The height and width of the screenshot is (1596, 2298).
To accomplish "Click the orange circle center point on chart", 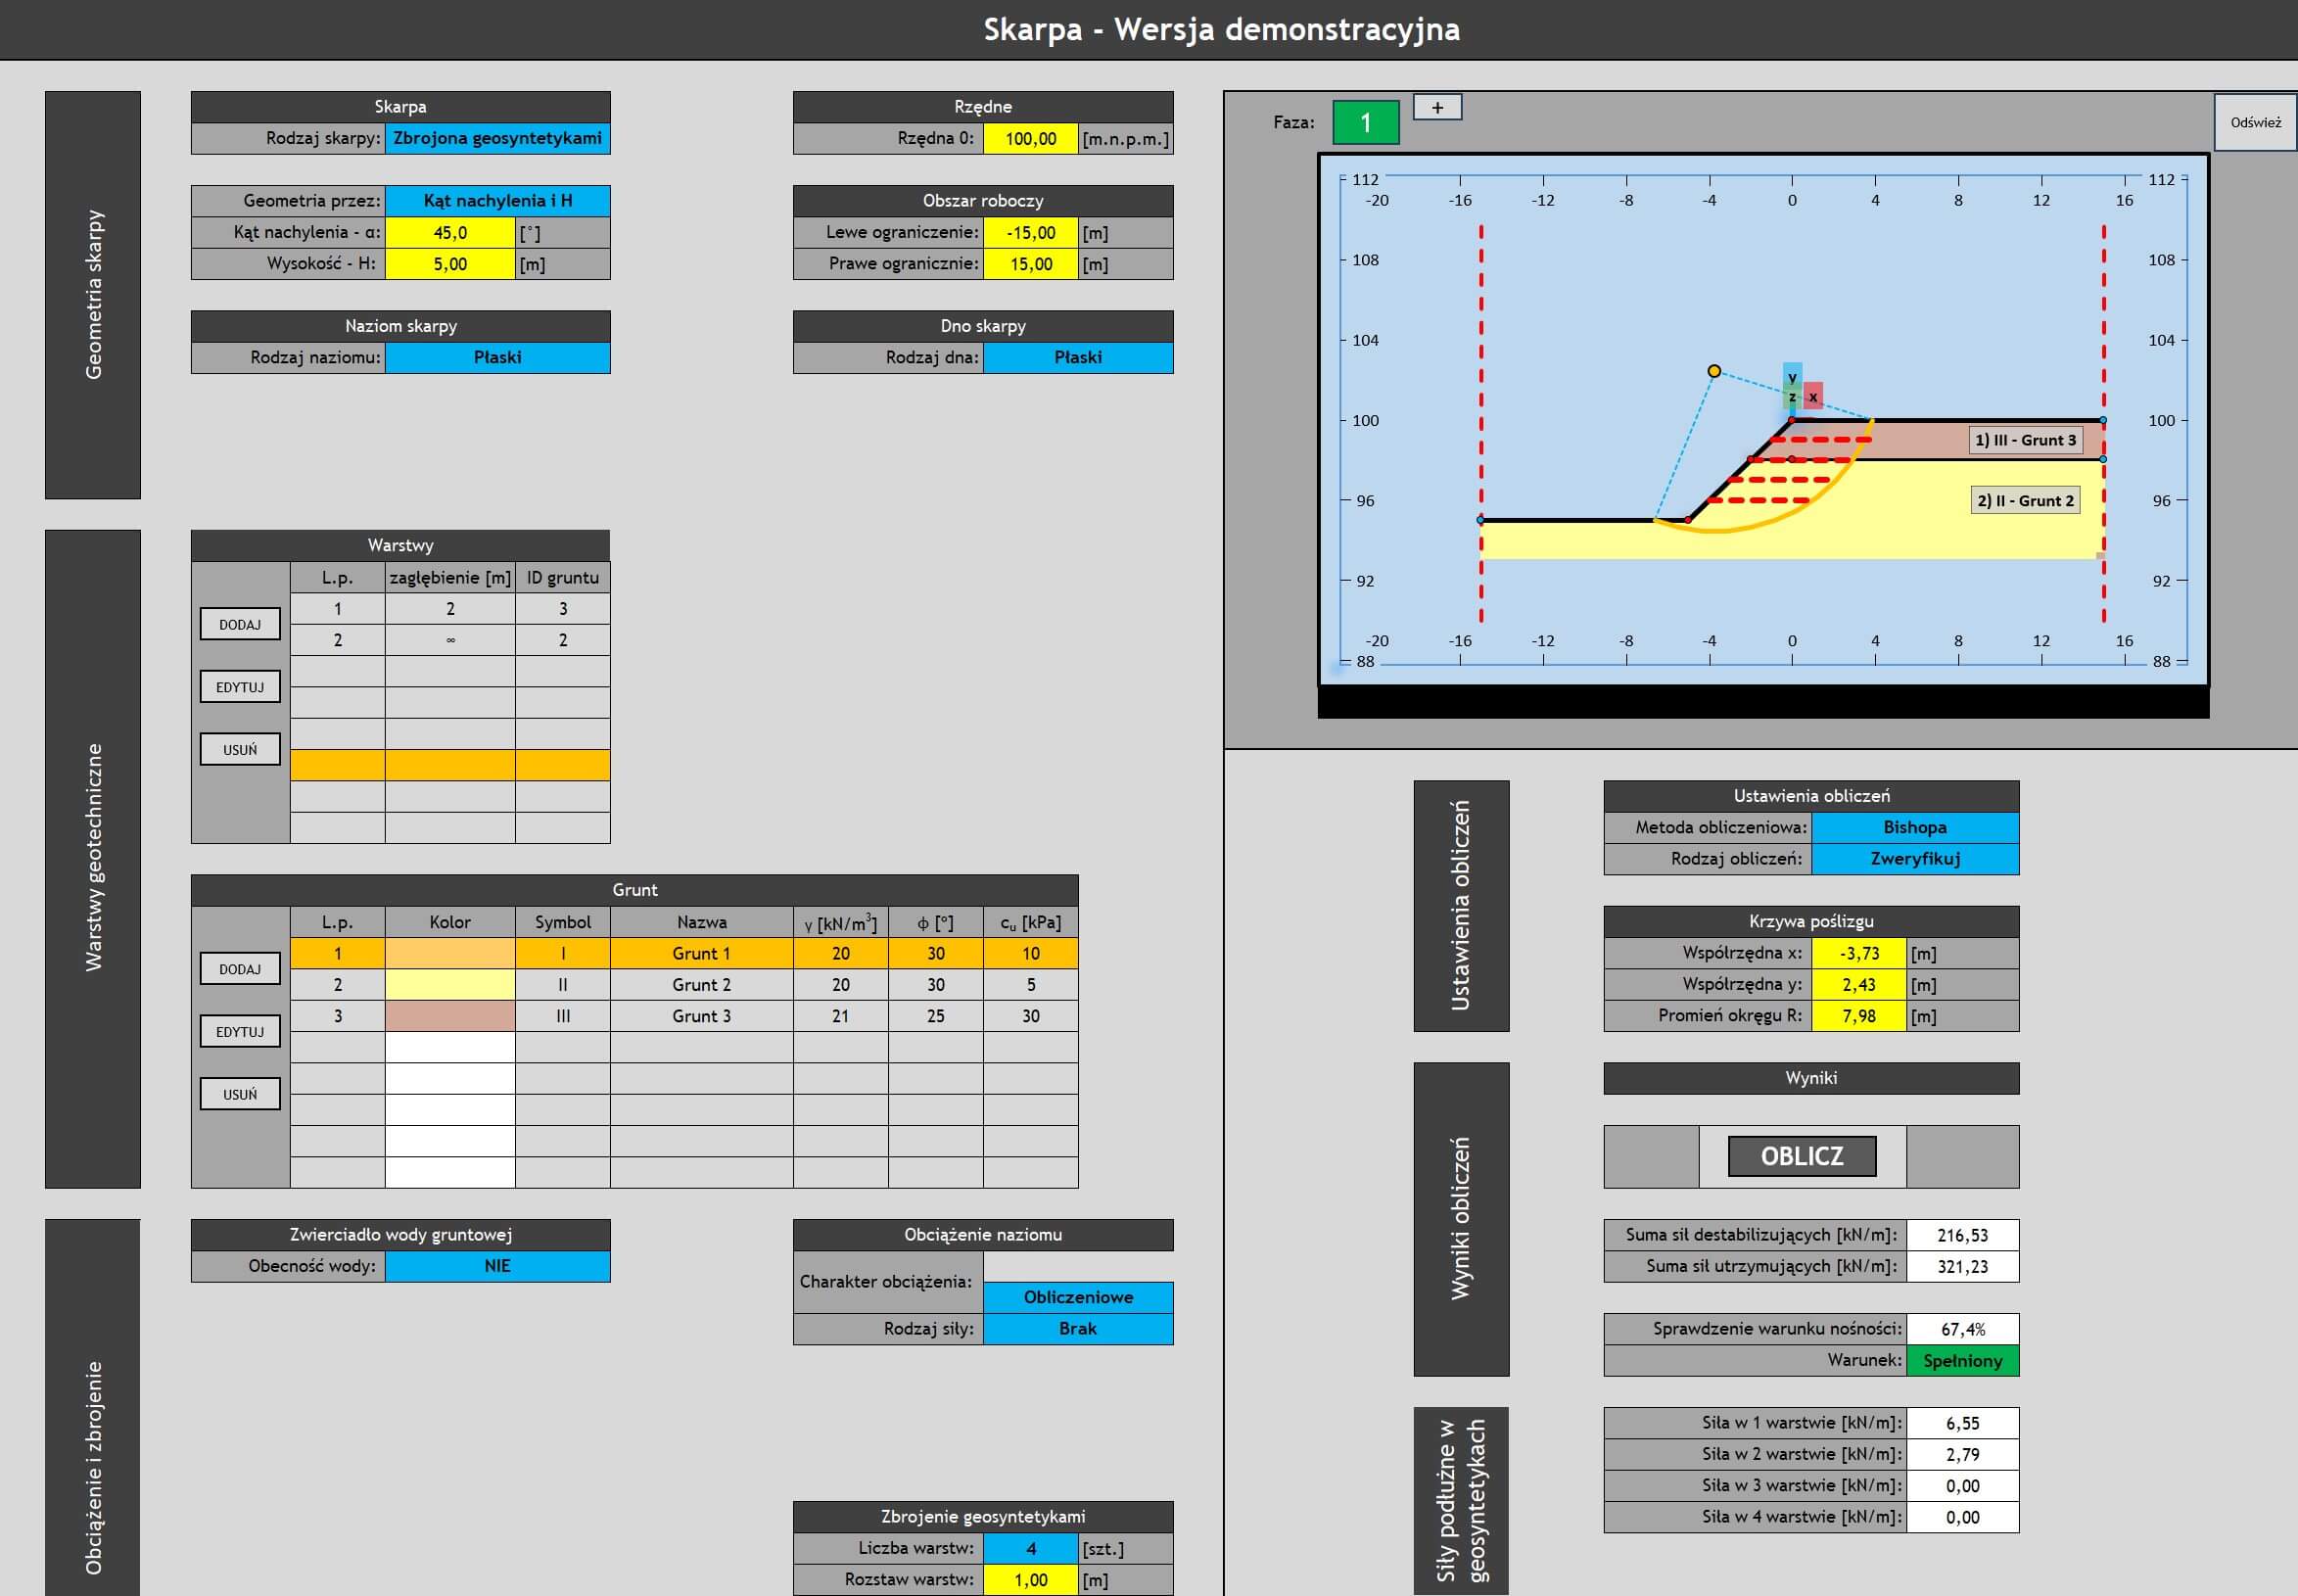I will pos(1714,371).
